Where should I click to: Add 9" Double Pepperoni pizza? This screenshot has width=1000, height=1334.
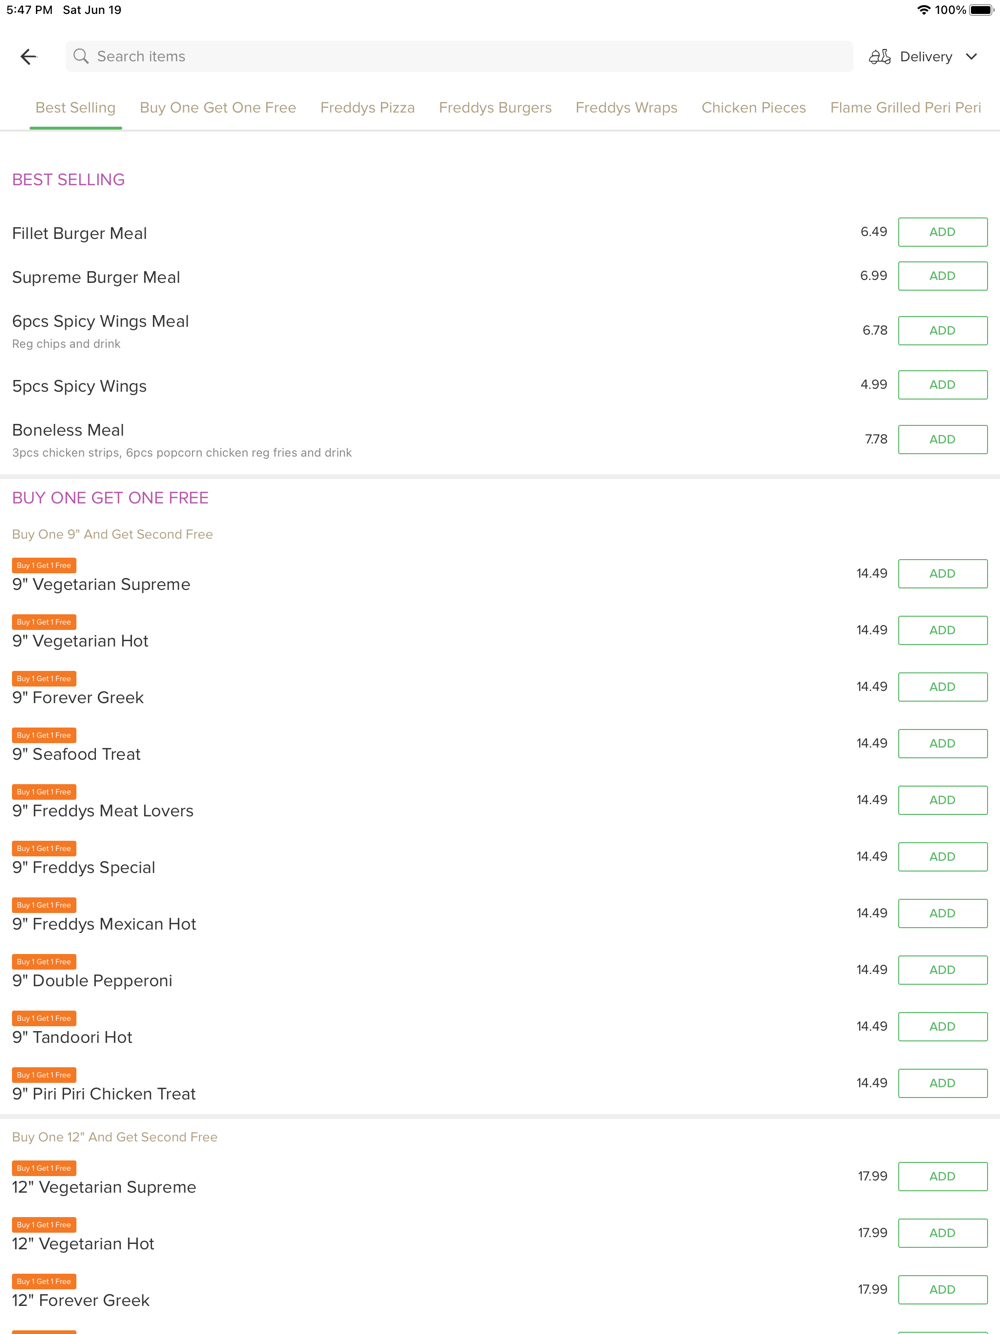point(942,970)
